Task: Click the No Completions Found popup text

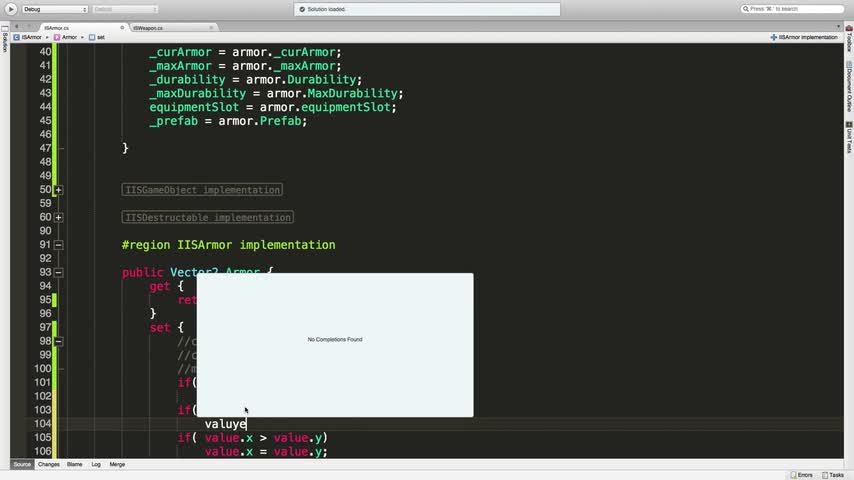Action: point(335,339)
